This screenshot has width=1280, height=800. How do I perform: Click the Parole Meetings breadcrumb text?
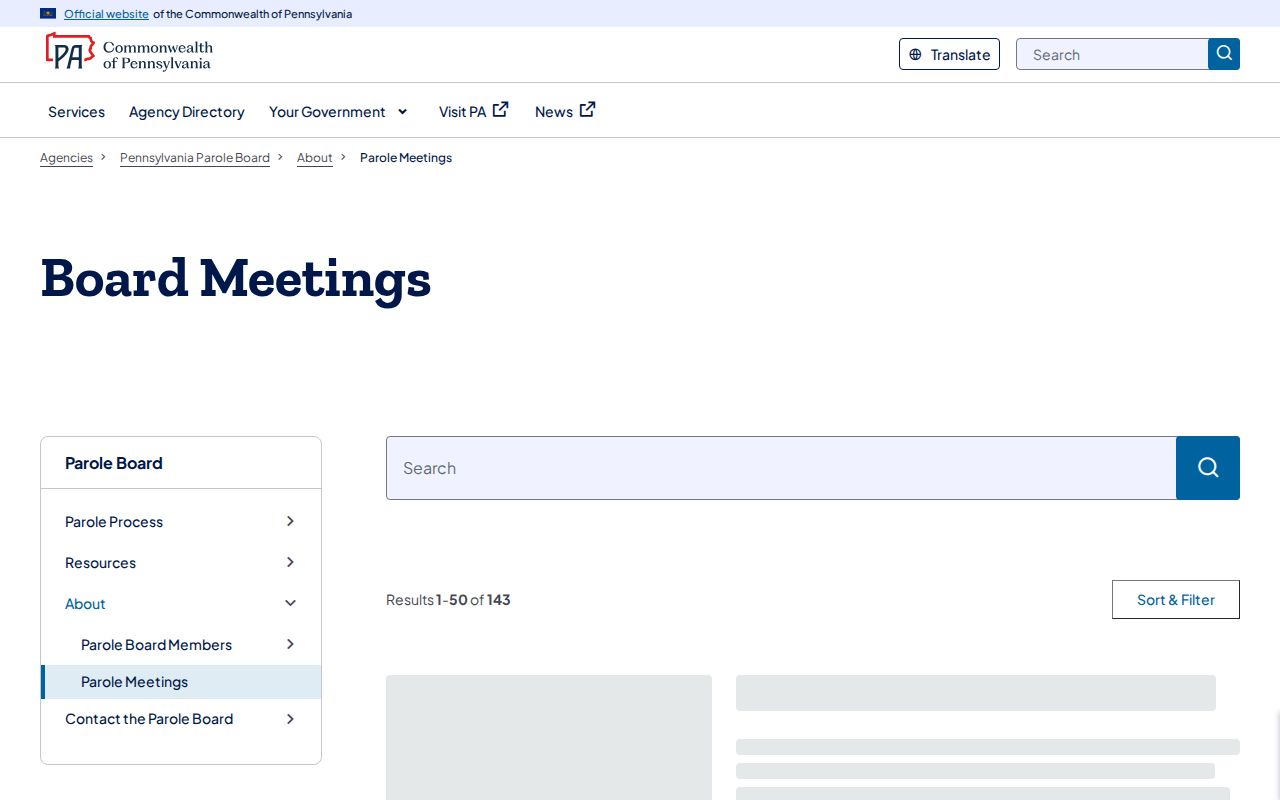(406, 158)
